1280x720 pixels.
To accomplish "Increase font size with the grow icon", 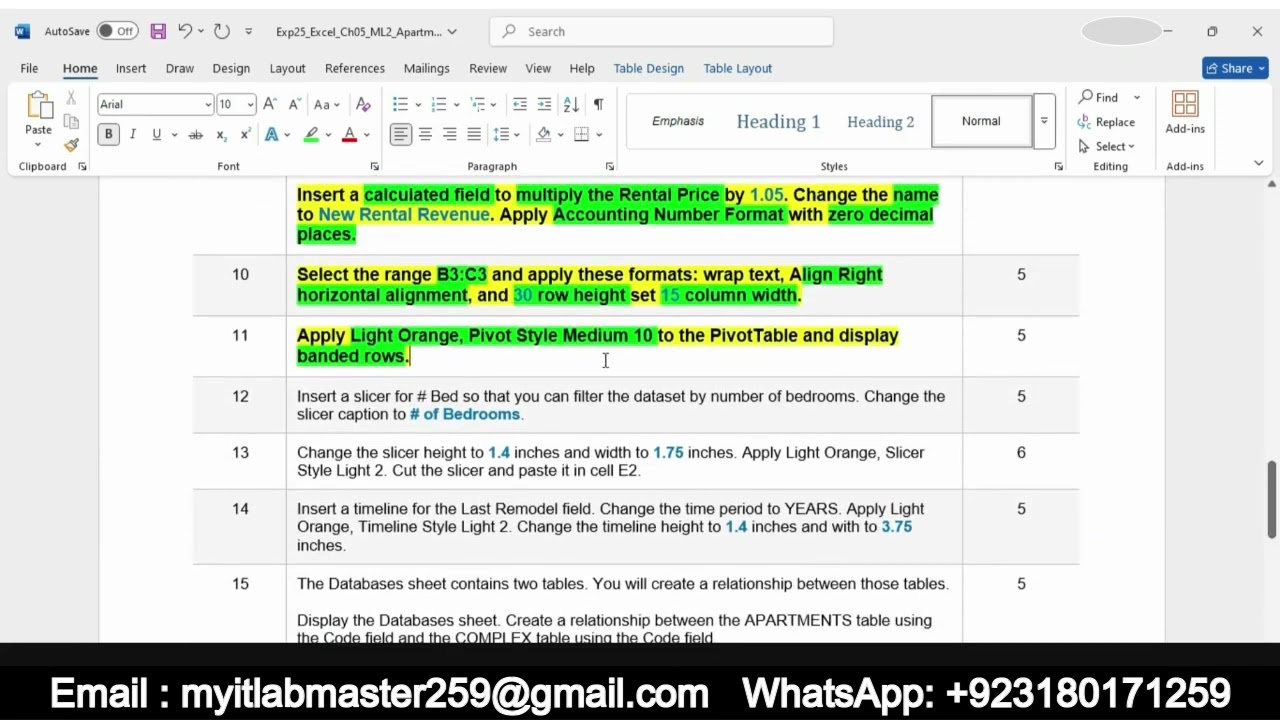I will (x=269, y=104).
